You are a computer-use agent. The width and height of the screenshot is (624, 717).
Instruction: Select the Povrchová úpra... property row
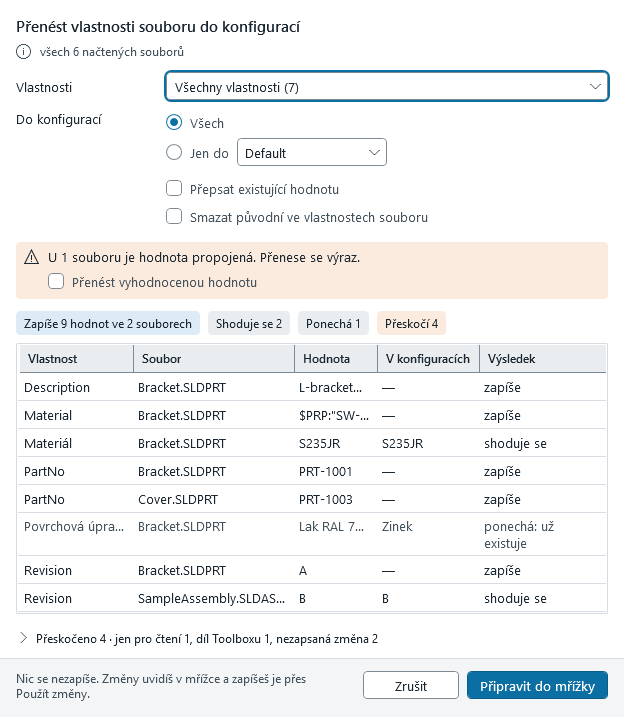click(x=312, y=534)
